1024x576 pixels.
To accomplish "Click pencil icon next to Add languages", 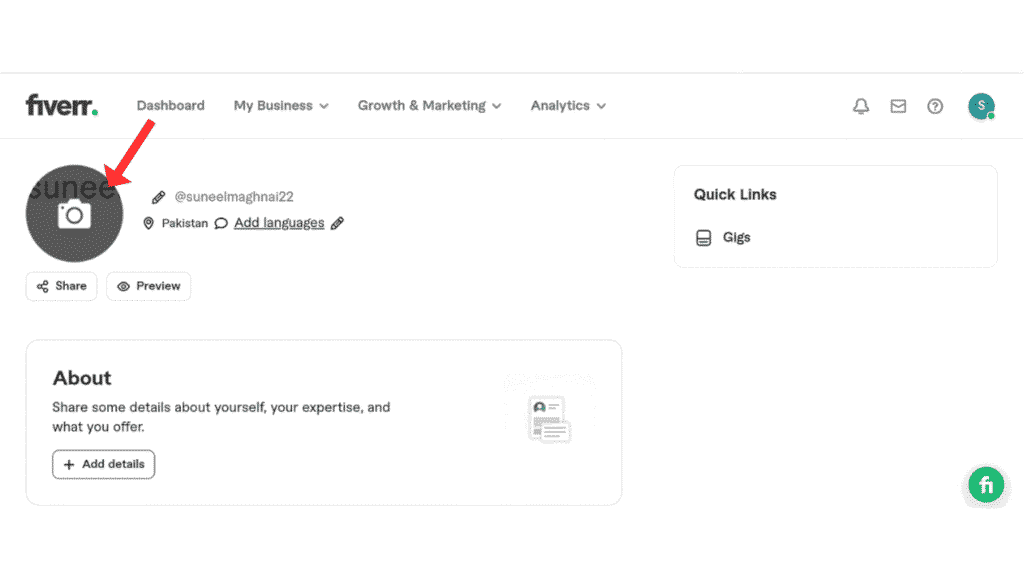I will [x=337, y=223].
